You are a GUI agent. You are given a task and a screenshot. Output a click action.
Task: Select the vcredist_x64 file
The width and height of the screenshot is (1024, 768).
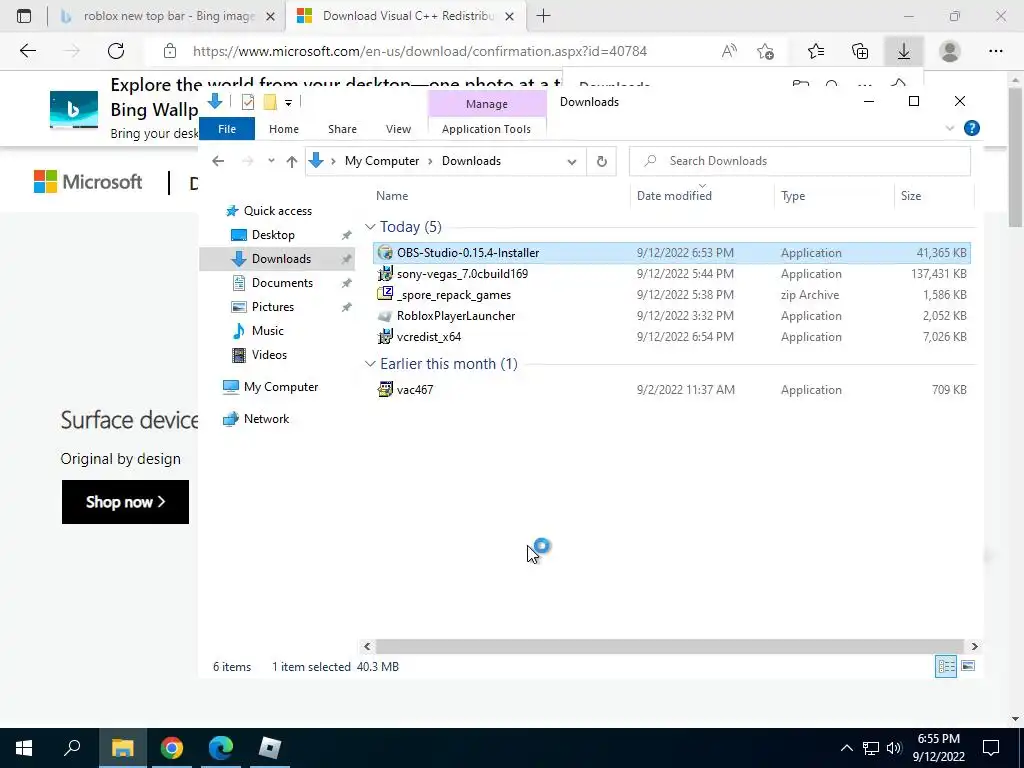click(x=671, y=337)
